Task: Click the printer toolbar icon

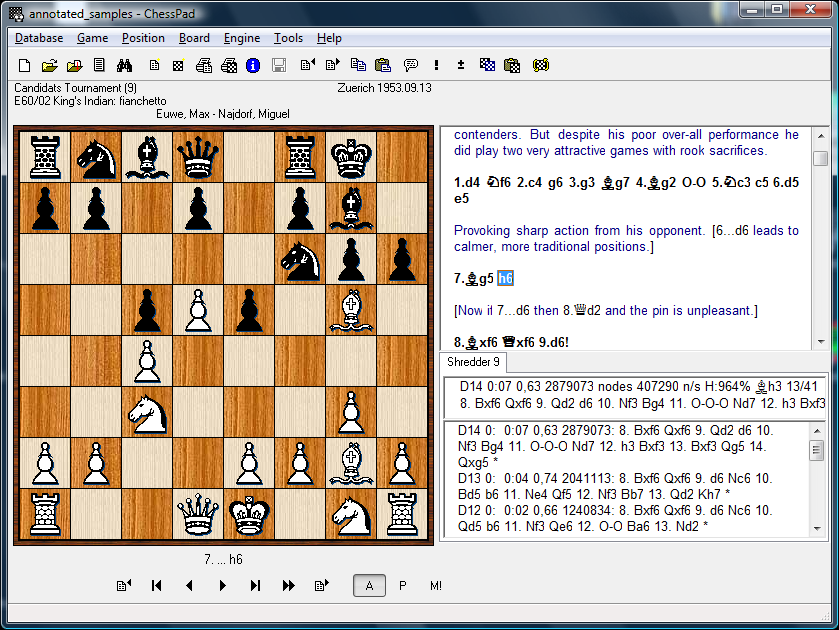Action: [x=204, y=66]
